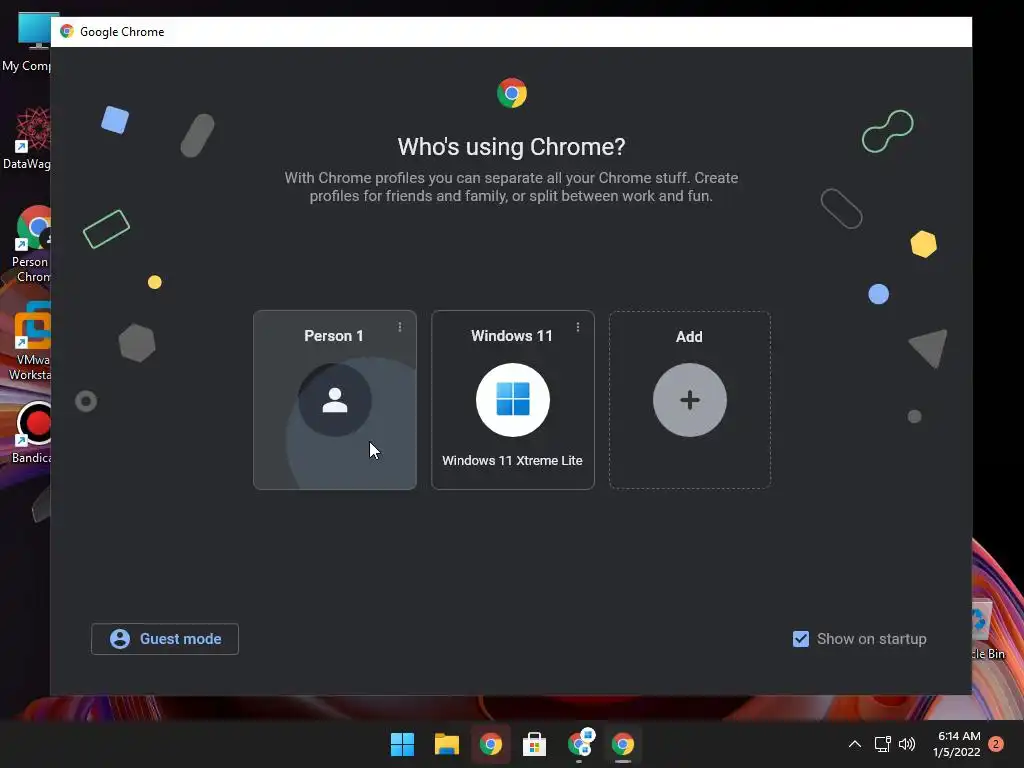Open Person 1 more-options menu

(400, 327)
